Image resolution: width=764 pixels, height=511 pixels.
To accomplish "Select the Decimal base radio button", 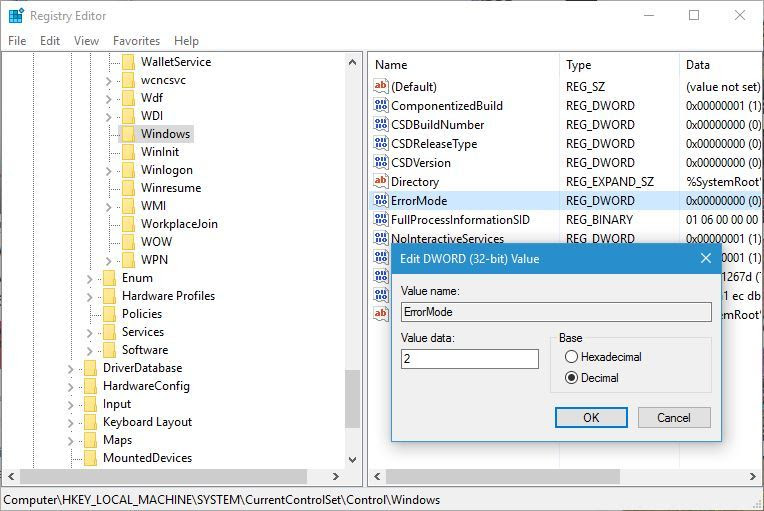I will [572, 378].
